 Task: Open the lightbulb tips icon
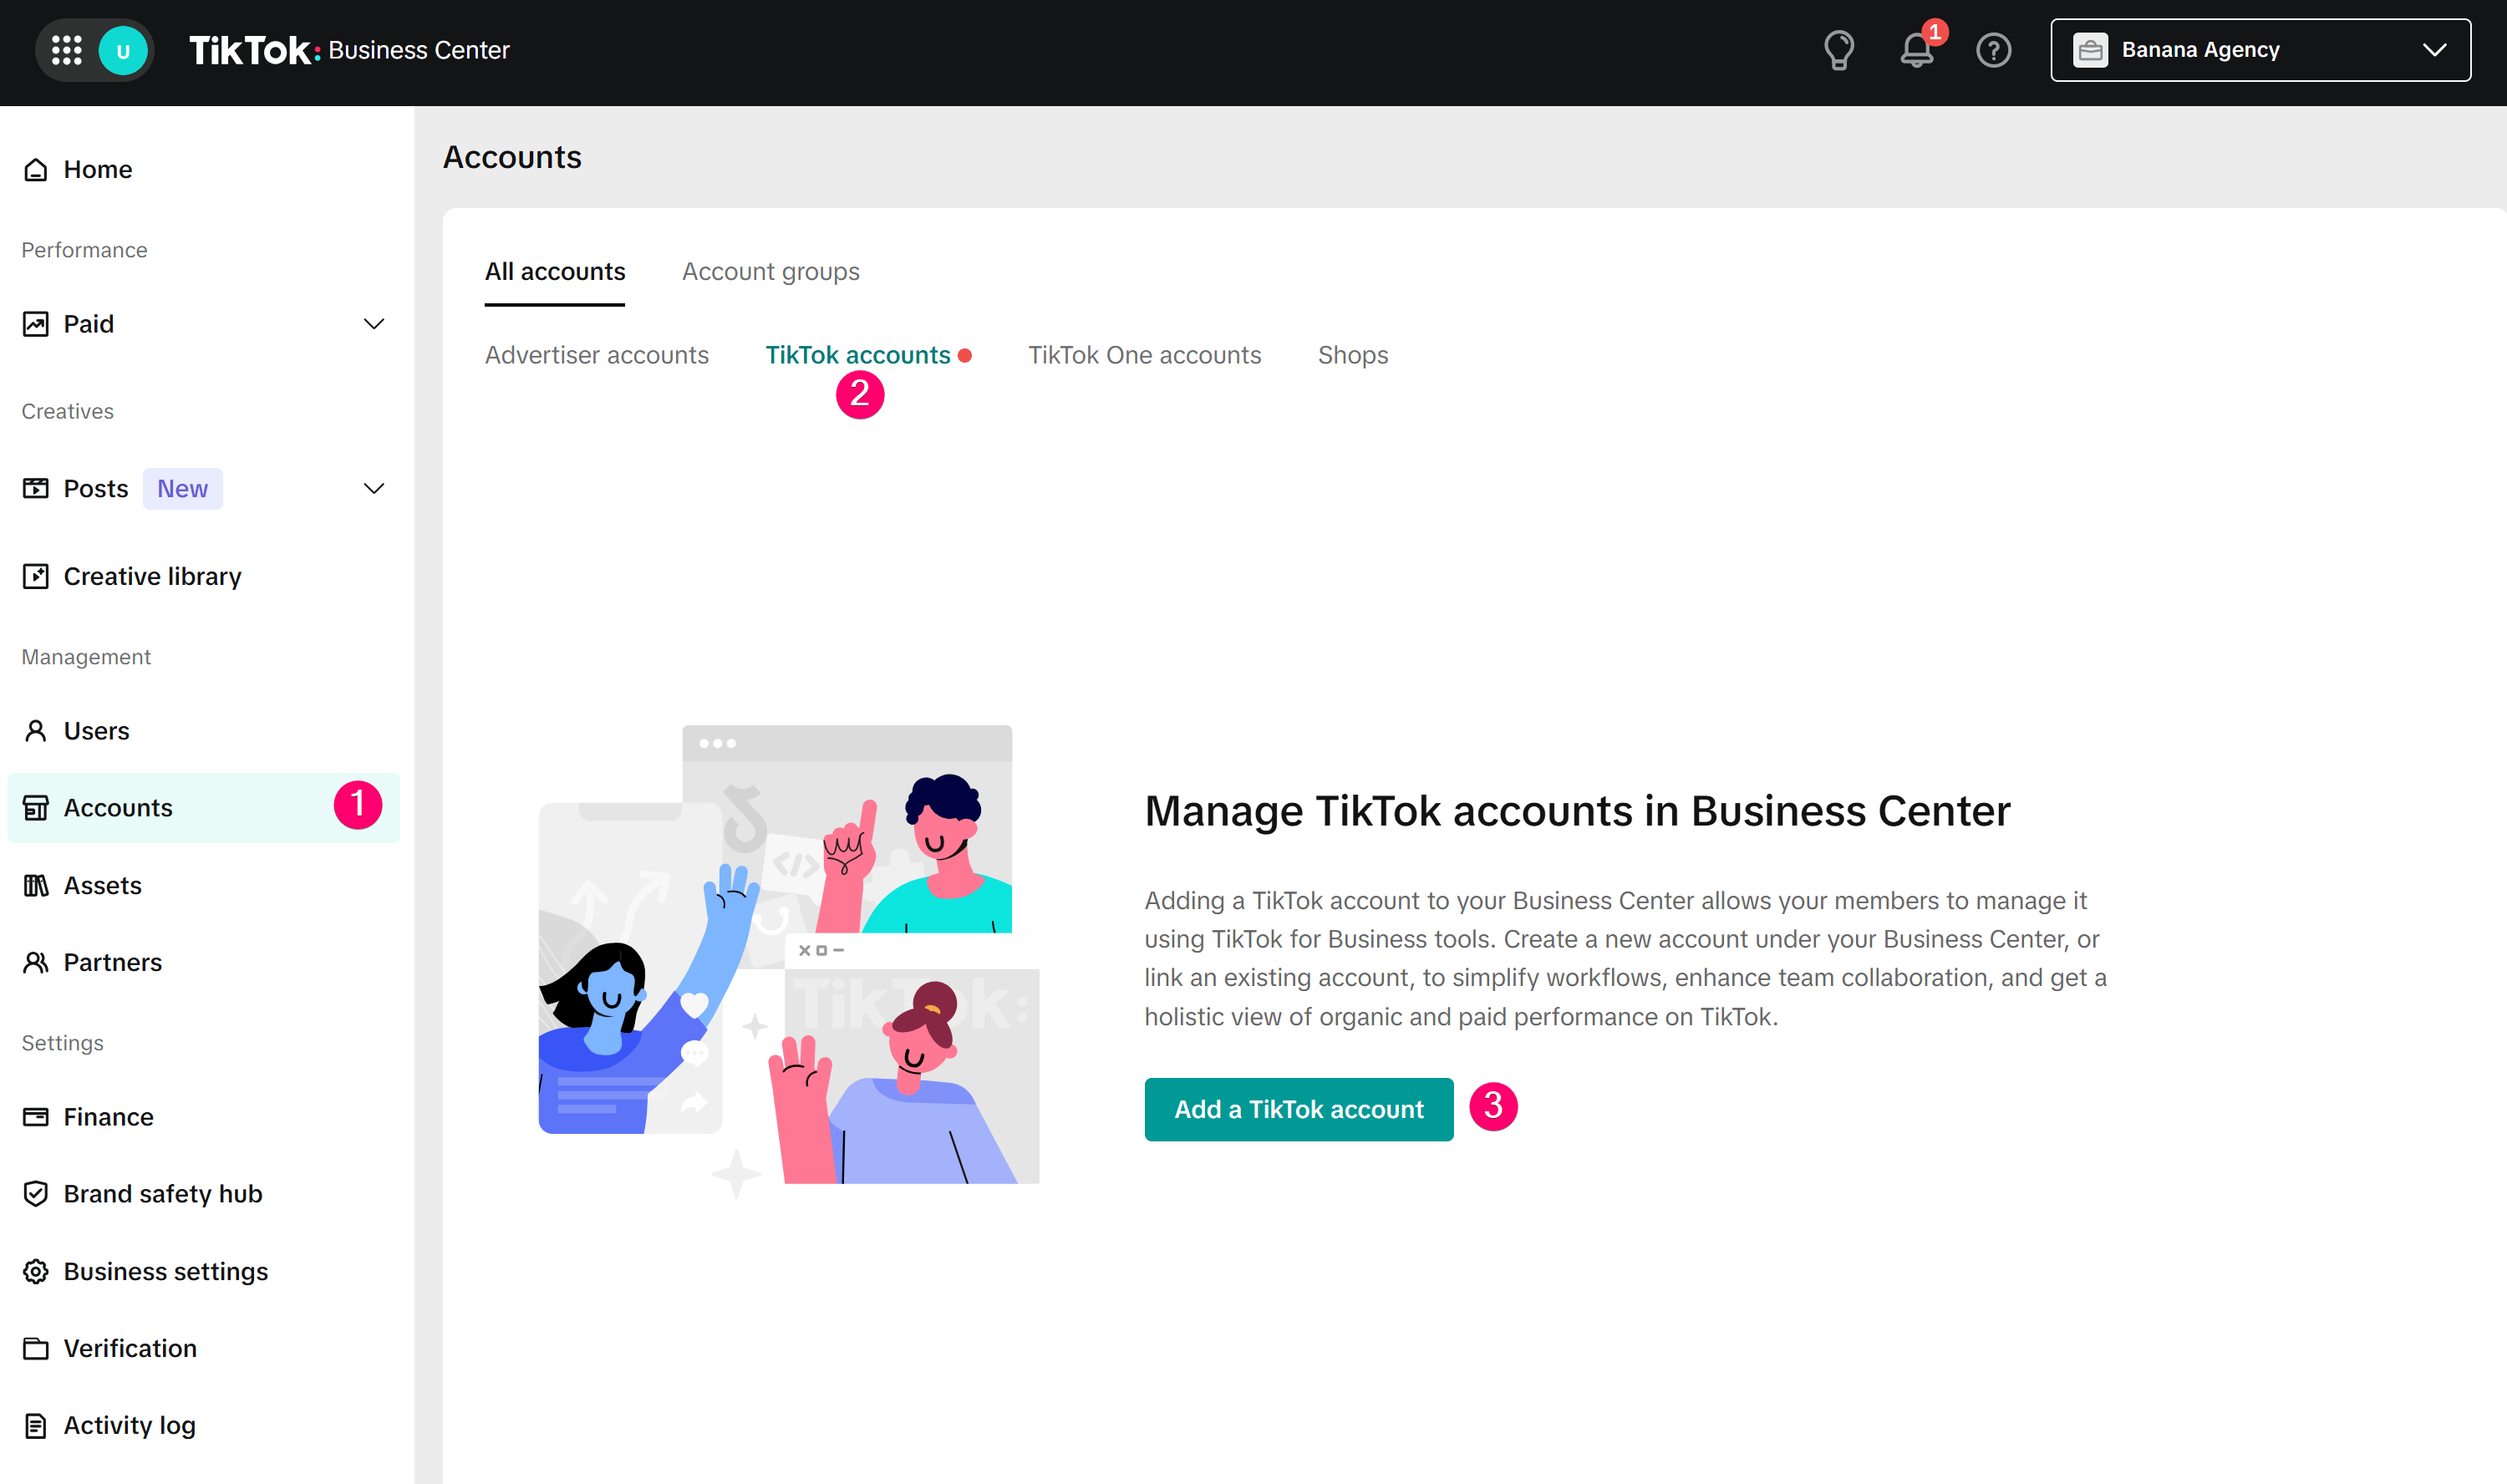coord(1838,50)
